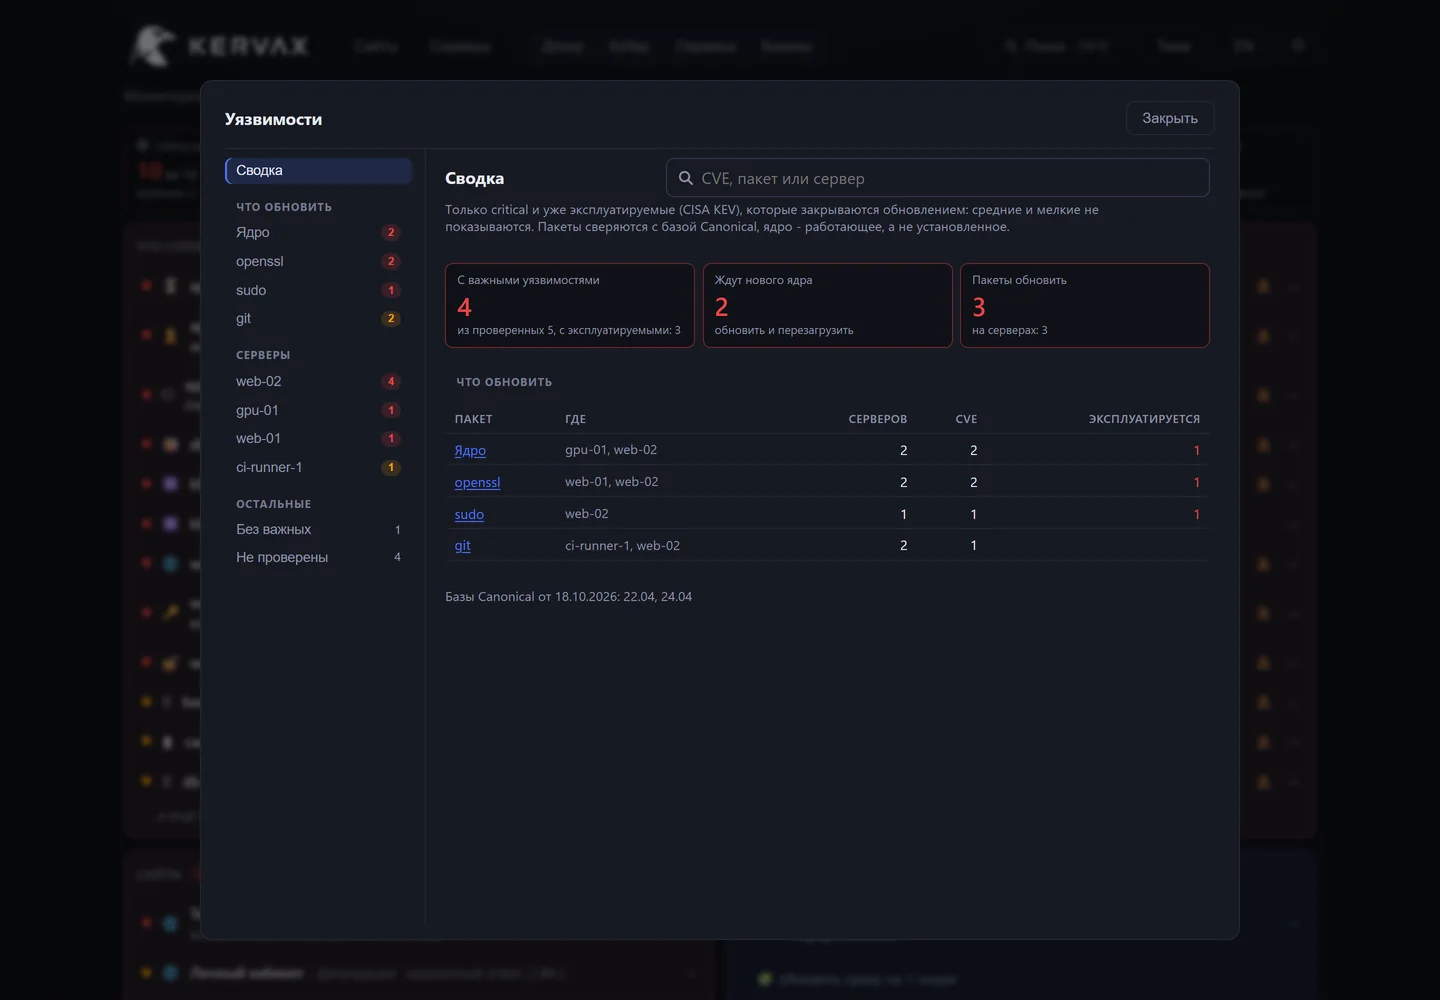Click the Уязвимости dialog title
The height and width of the screenshot is (1000, 1440).
tap(273, 119)
